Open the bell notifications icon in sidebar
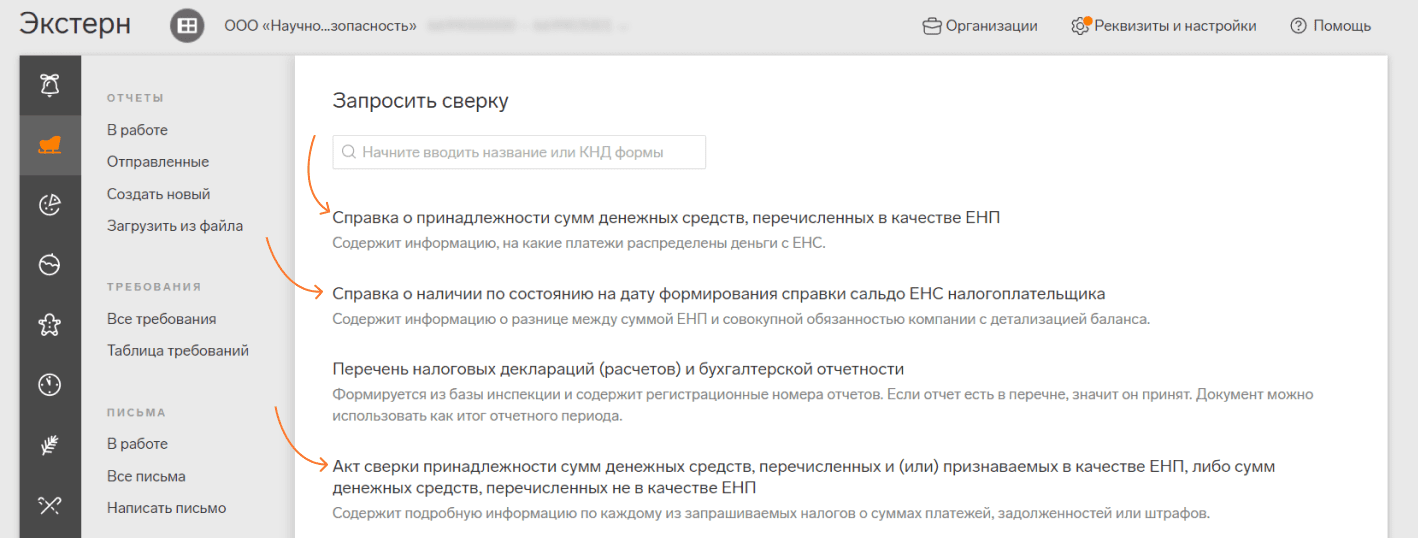The height and width of the screenshot is (538, 1418). (x=50, y=85)
